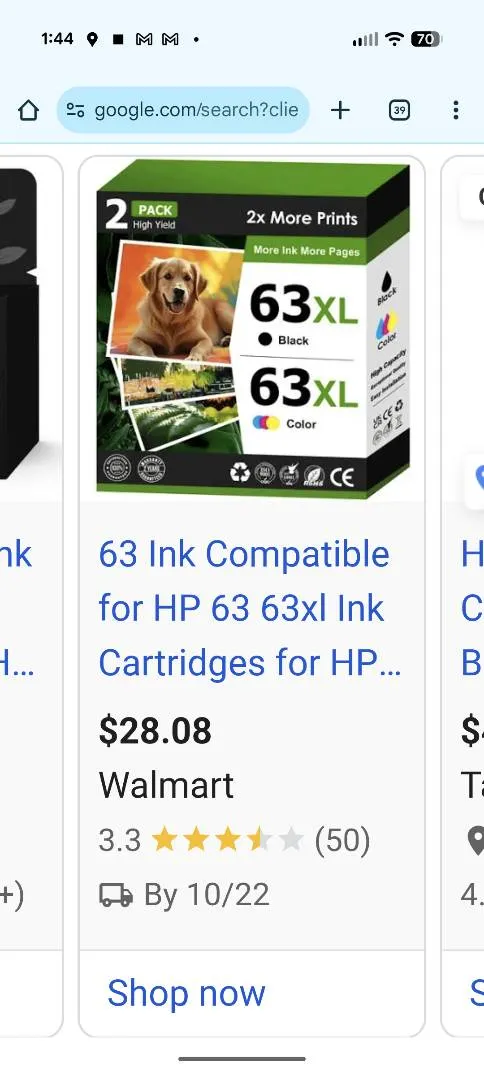
Task: Open Chrome three-dot overflow menu
Action: coord(456,110)
